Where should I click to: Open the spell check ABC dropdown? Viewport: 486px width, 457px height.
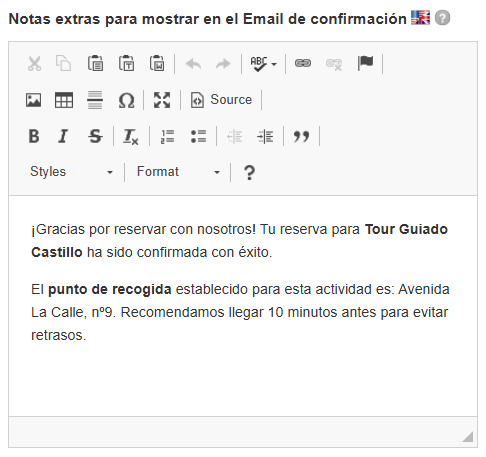pos(263,63)
